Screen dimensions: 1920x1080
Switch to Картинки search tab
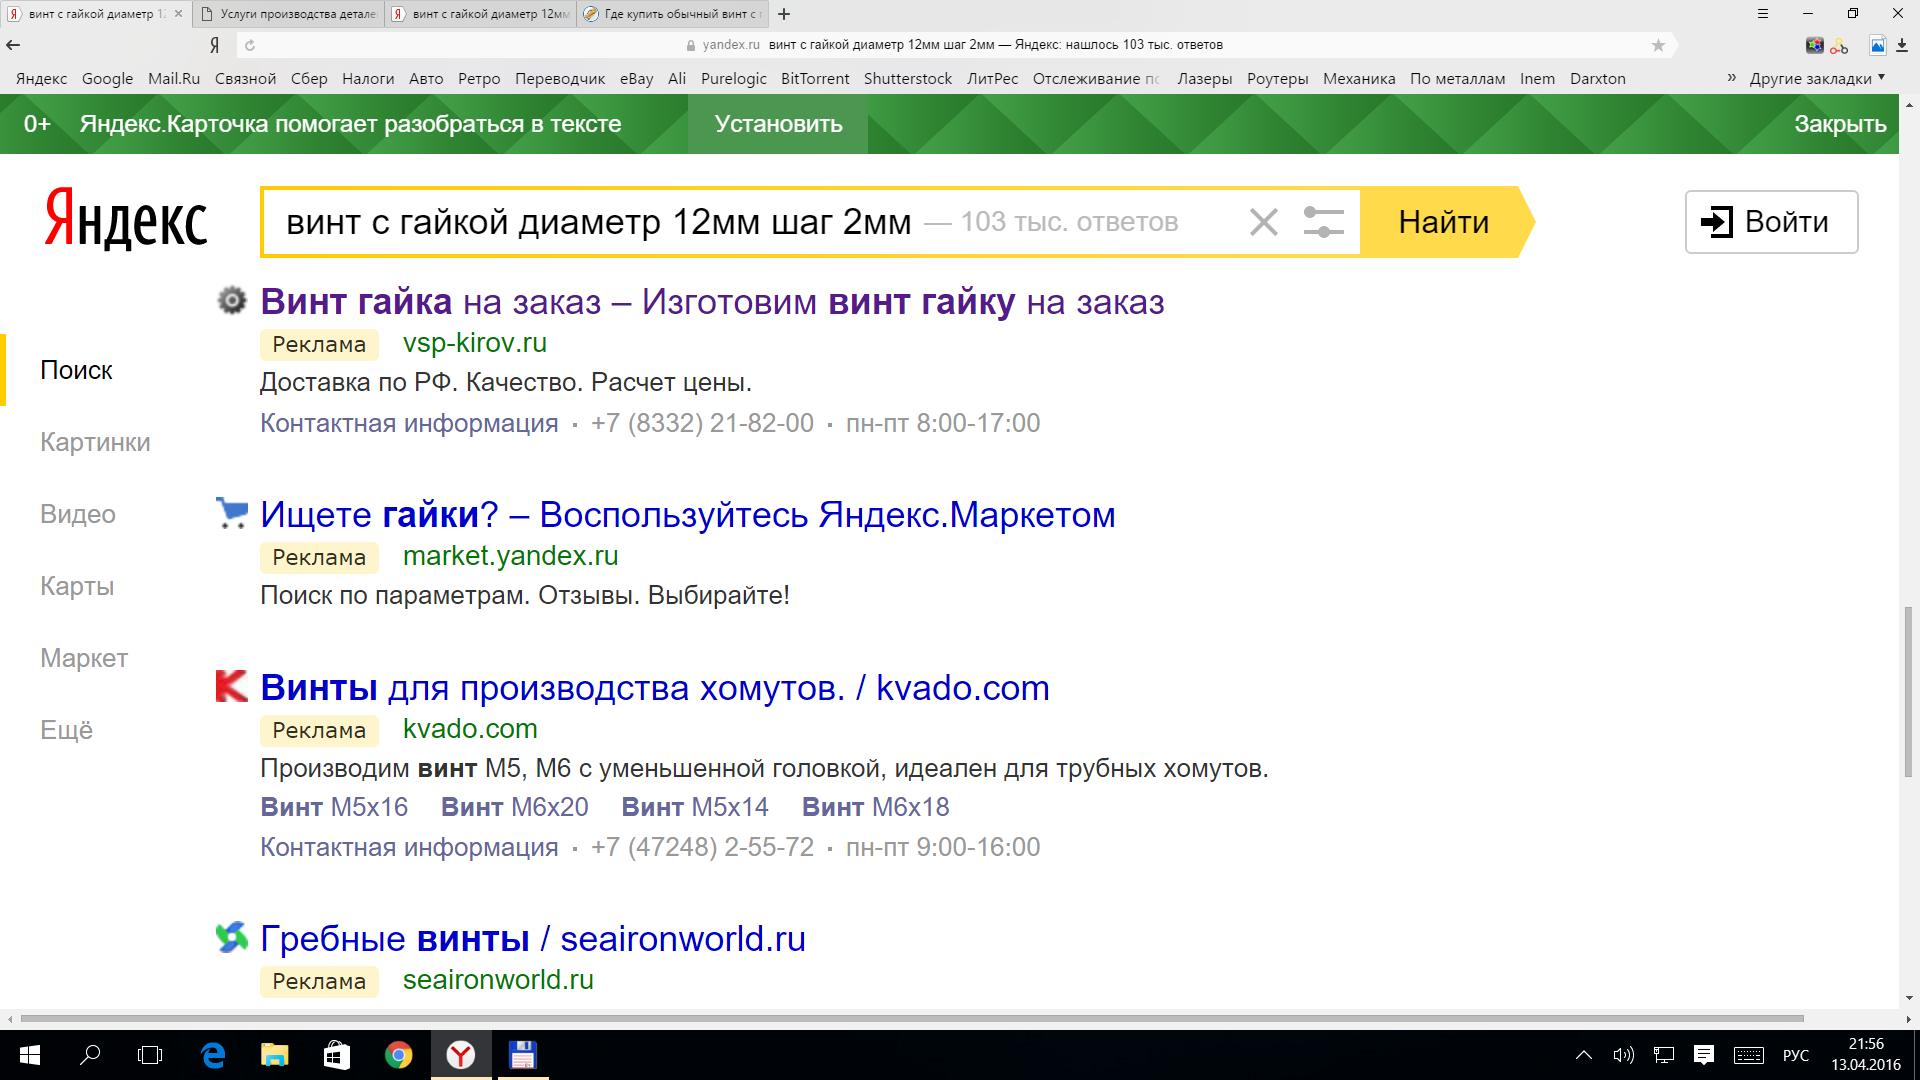click(x=95, y=442)
